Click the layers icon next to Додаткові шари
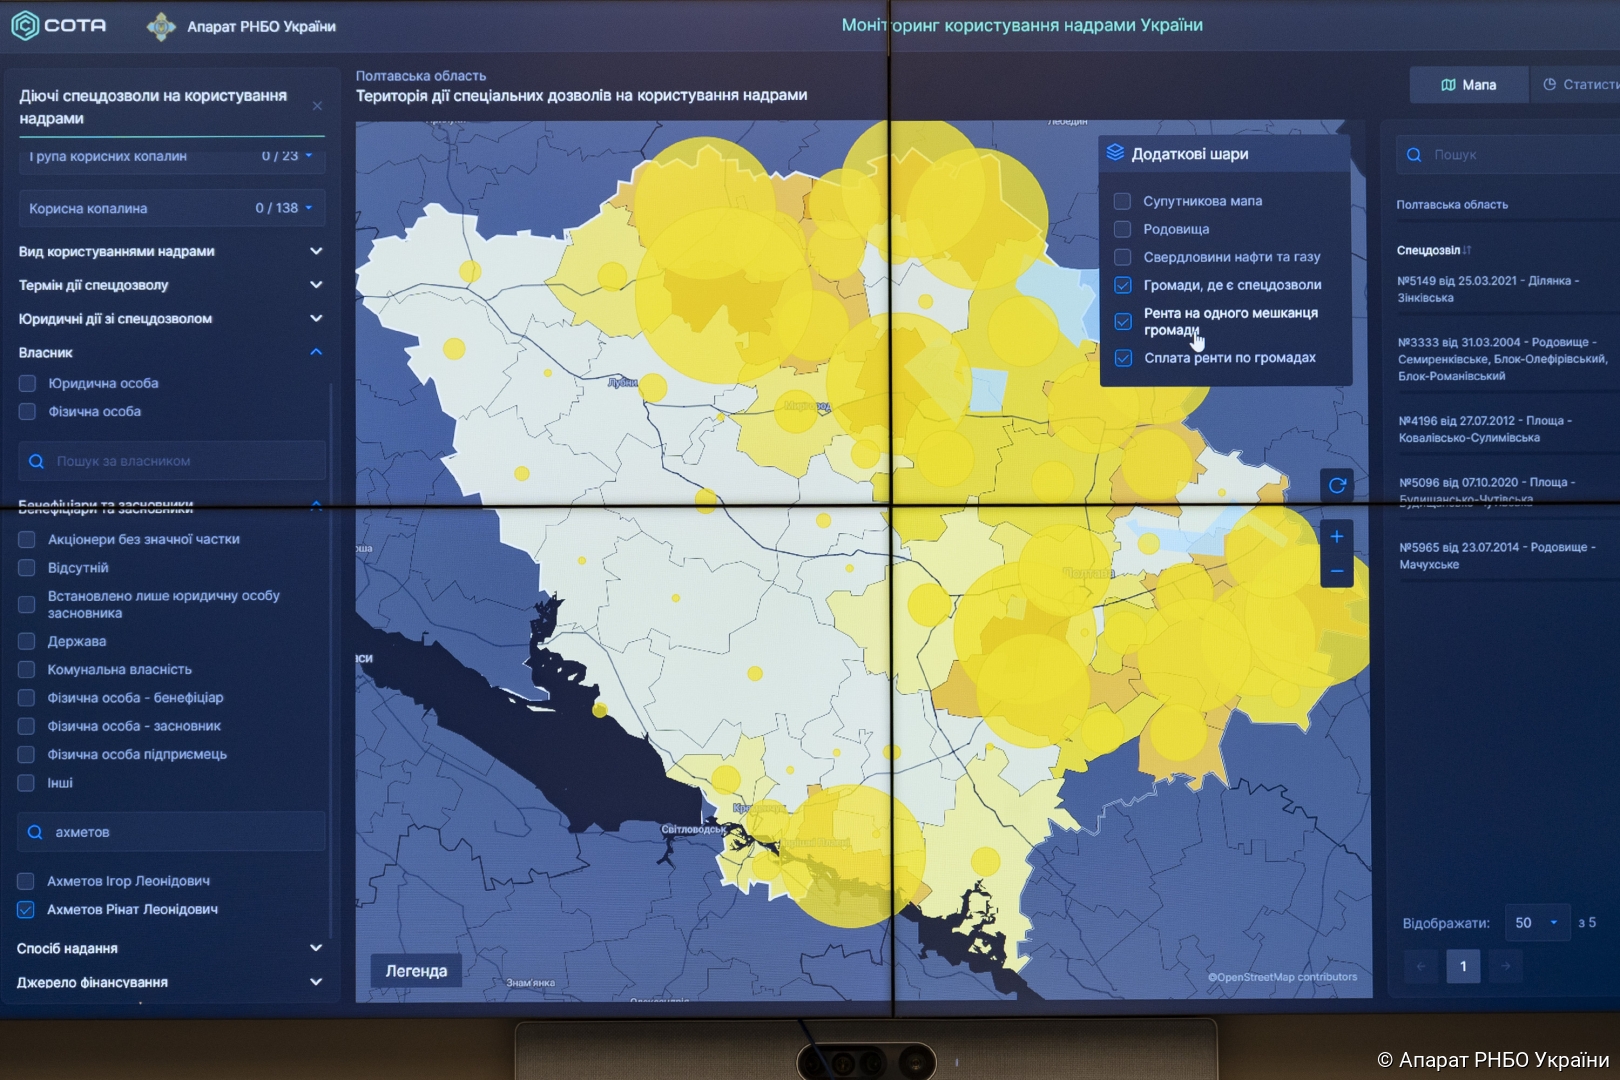This screenshot has height=1080, width=1620. point(1115,153)
